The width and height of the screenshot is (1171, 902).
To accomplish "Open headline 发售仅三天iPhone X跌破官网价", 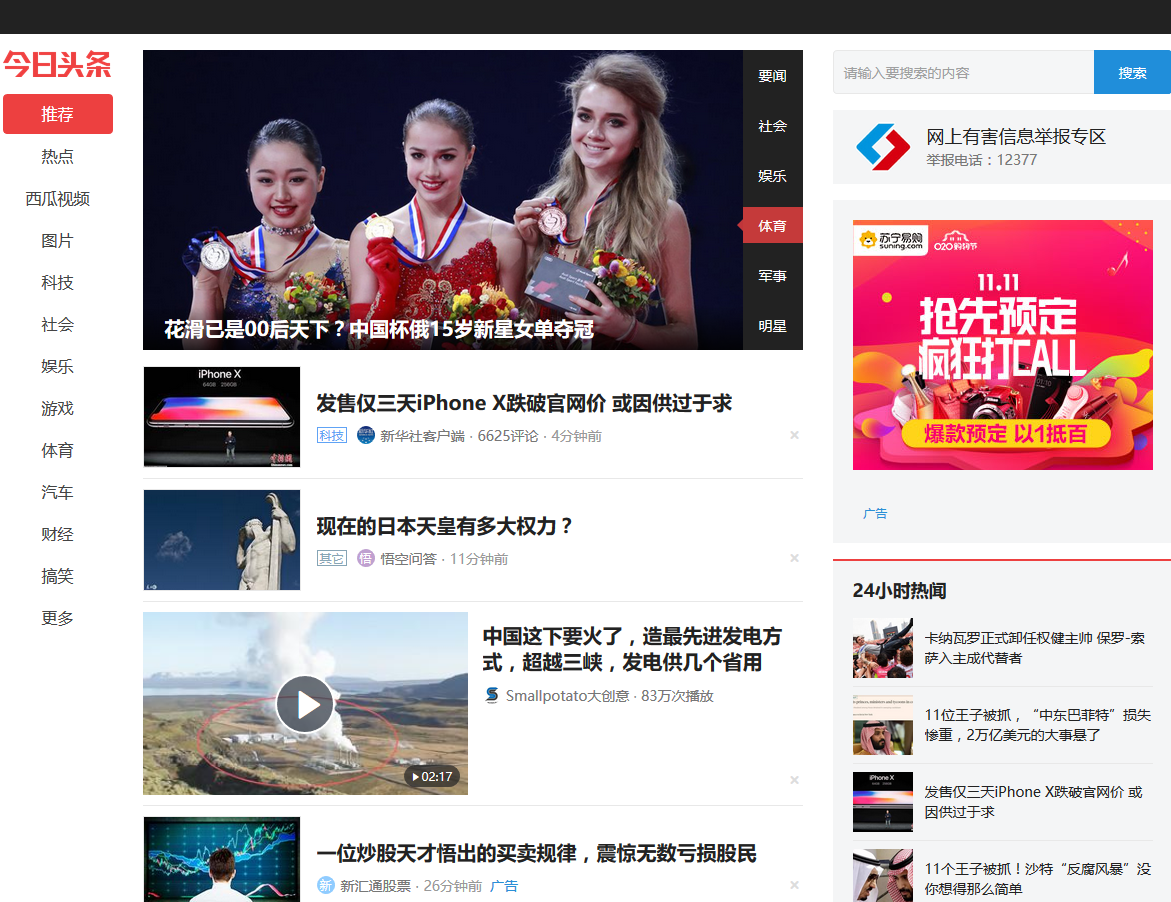I will [x=524, y=403].
